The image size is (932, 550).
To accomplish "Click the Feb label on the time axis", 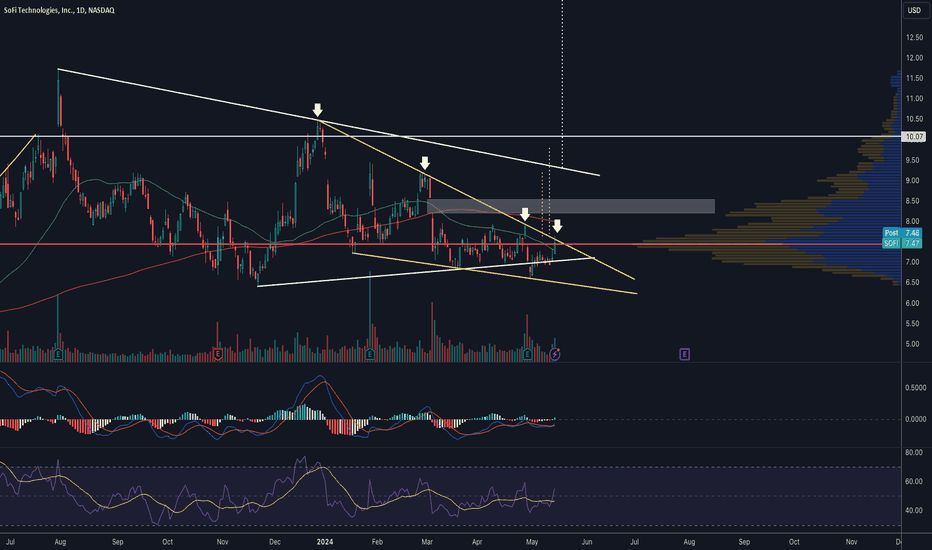I will tap(377, 542).
